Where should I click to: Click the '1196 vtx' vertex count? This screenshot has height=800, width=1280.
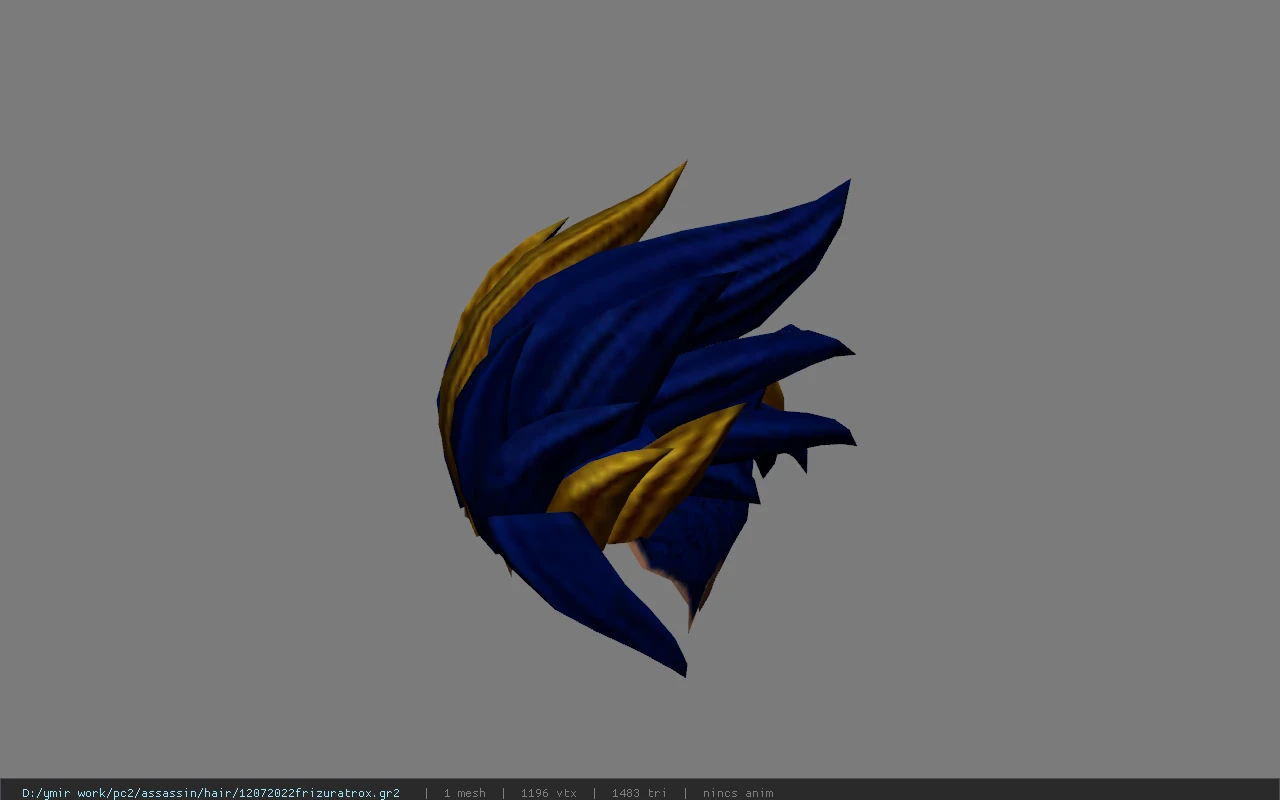549,793
